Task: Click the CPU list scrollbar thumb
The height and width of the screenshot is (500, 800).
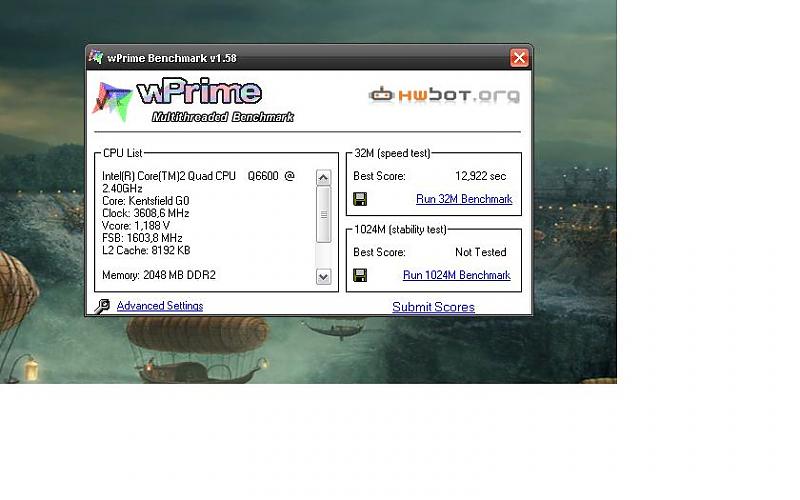Action: (323, 214)
